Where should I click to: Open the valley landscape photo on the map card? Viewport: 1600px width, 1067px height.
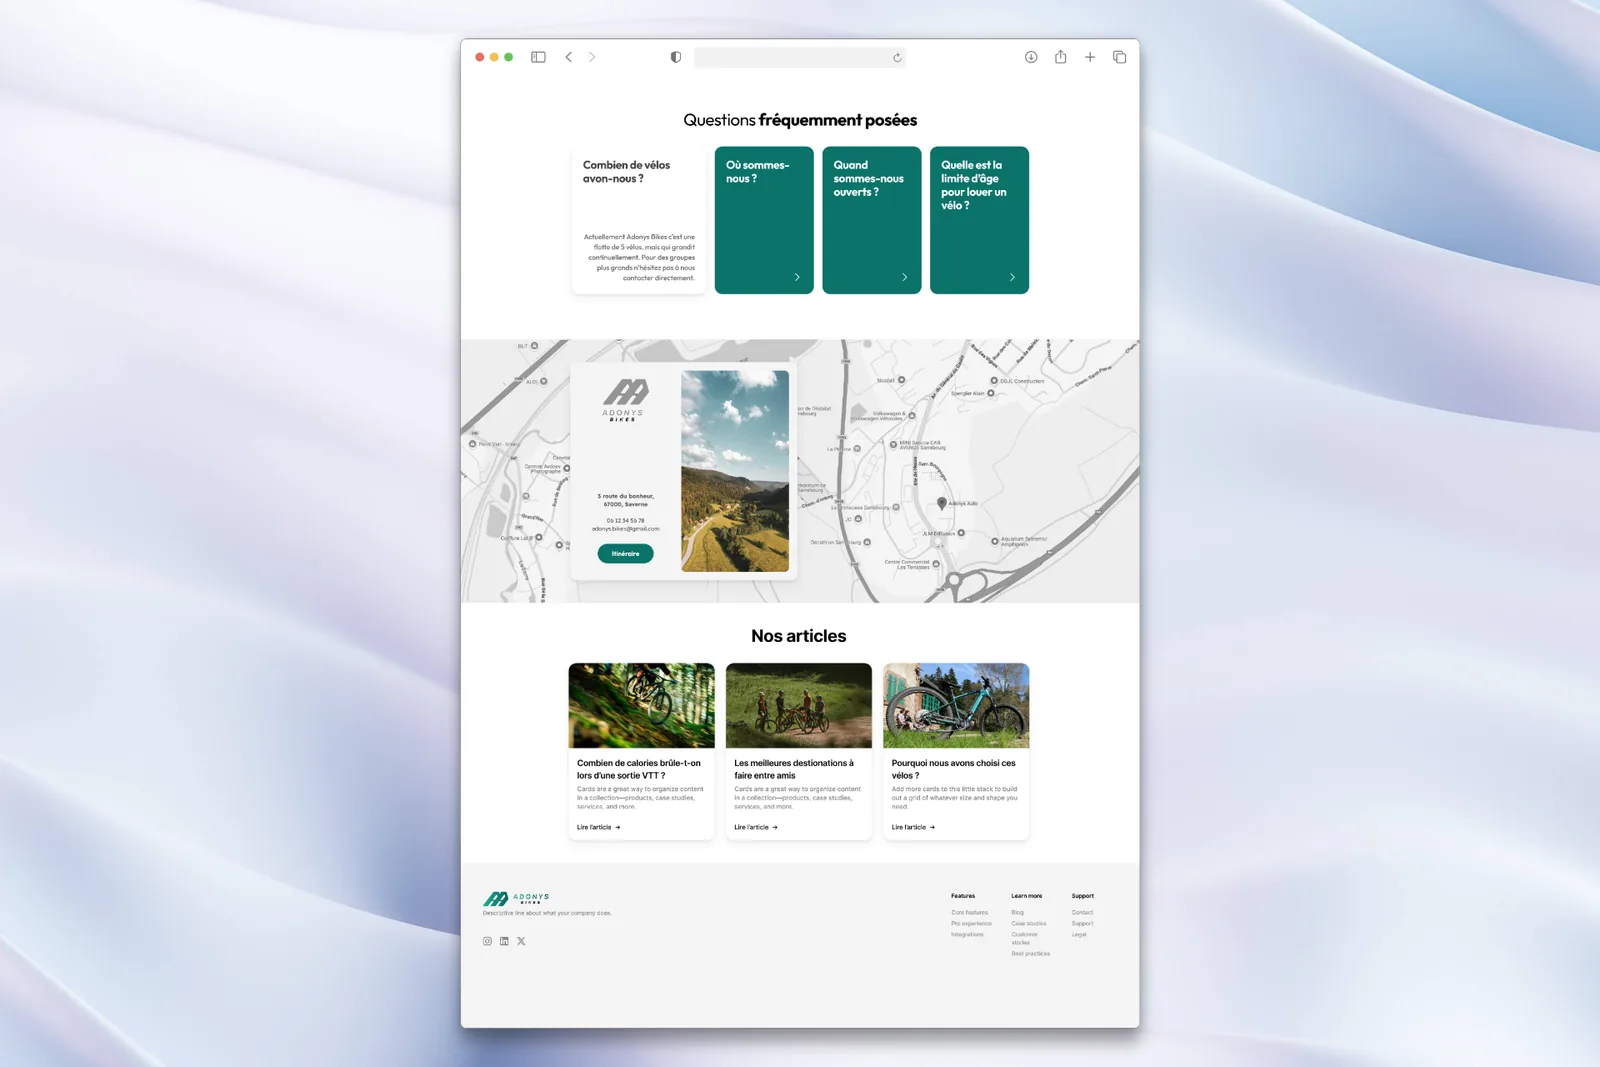coord(735,471)
